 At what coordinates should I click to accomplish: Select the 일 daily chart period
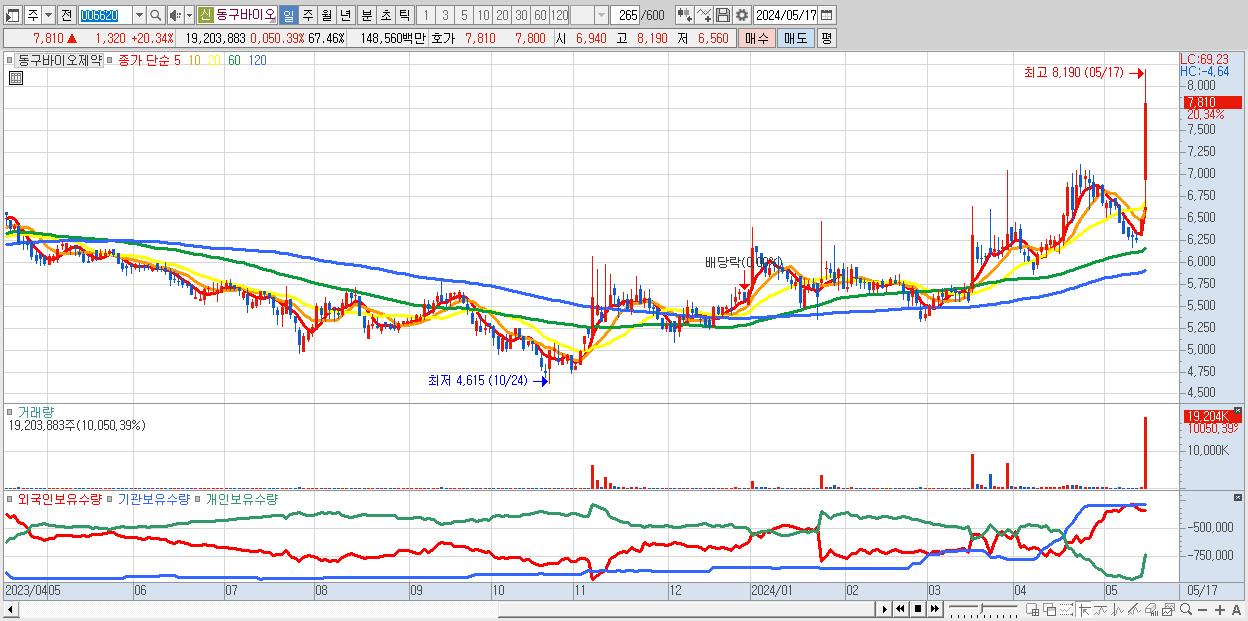[x=288, y=15]
